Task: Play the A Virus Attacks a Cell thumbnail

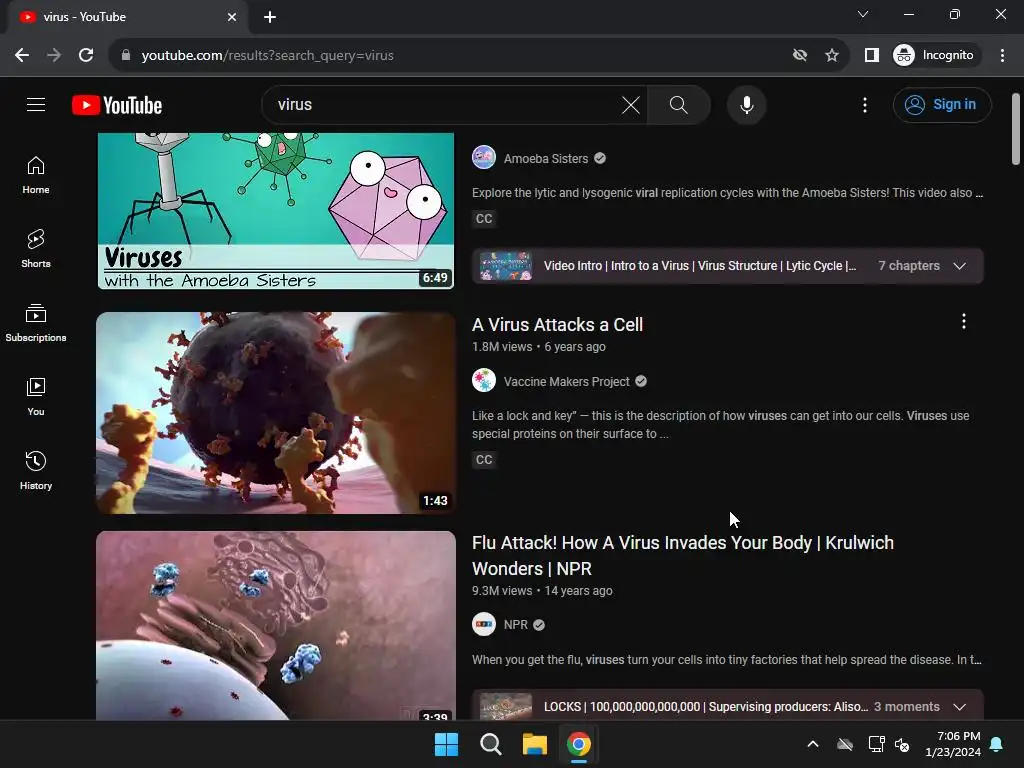Action: pyautogui.click(x=276, y=413)
